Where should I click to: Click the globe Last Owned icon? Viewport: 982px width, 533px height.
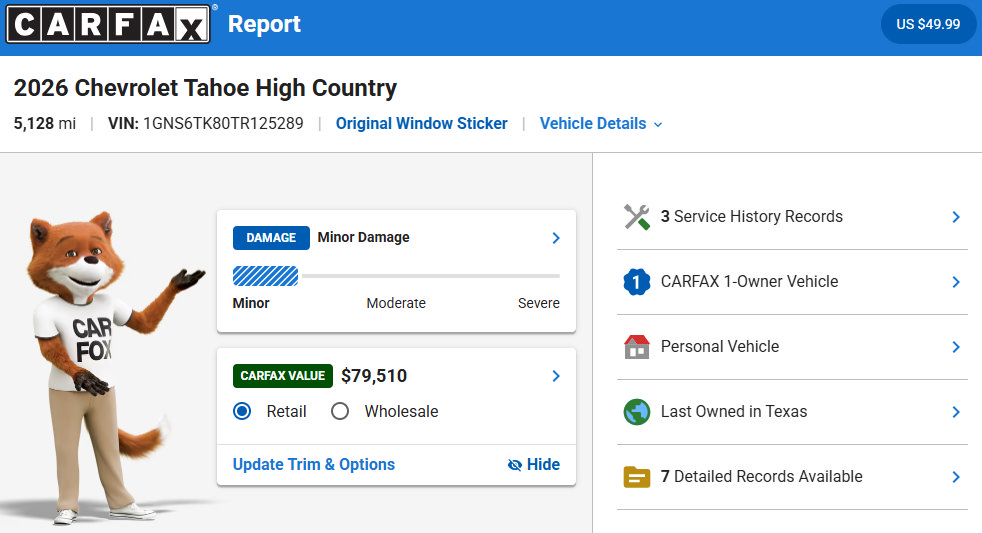tap(636, 412)
